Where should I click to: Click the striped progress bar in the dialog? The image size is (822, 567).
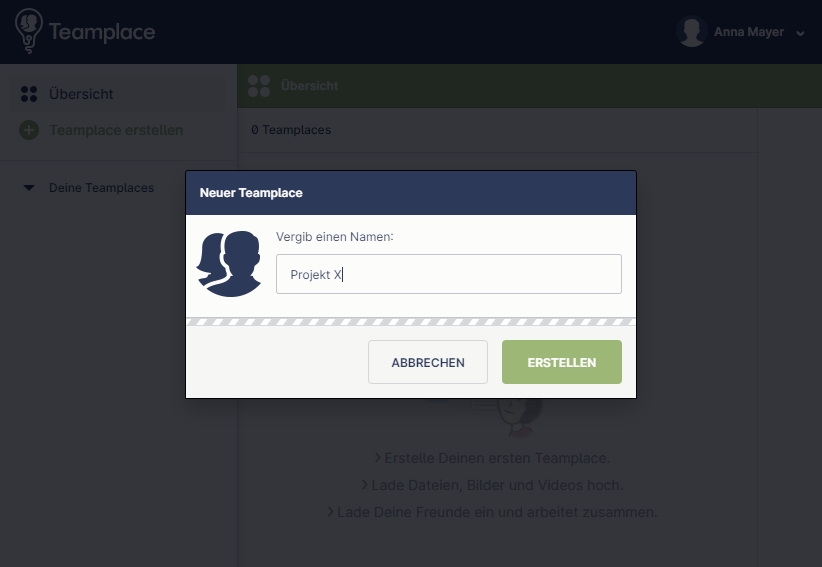click(411, 322)
